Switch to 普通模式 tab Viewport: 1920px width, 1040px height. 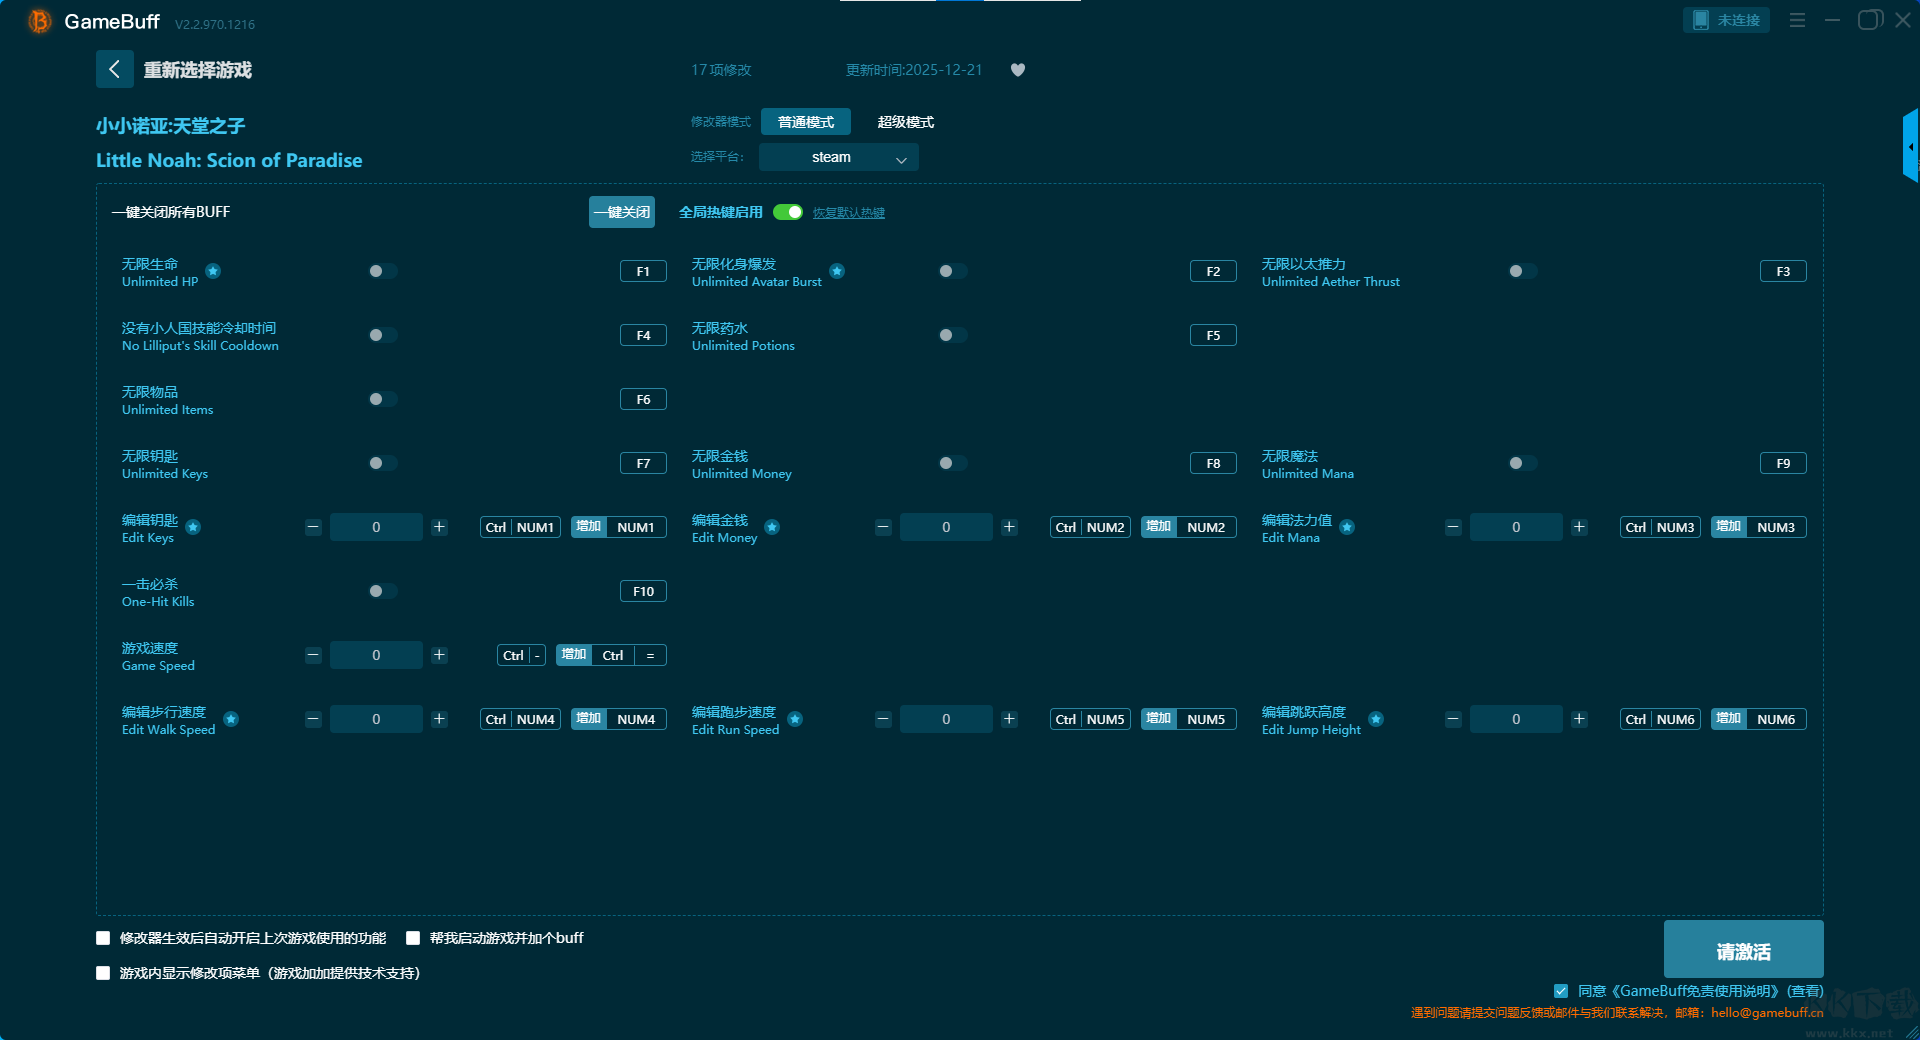[x=805, y=122]
